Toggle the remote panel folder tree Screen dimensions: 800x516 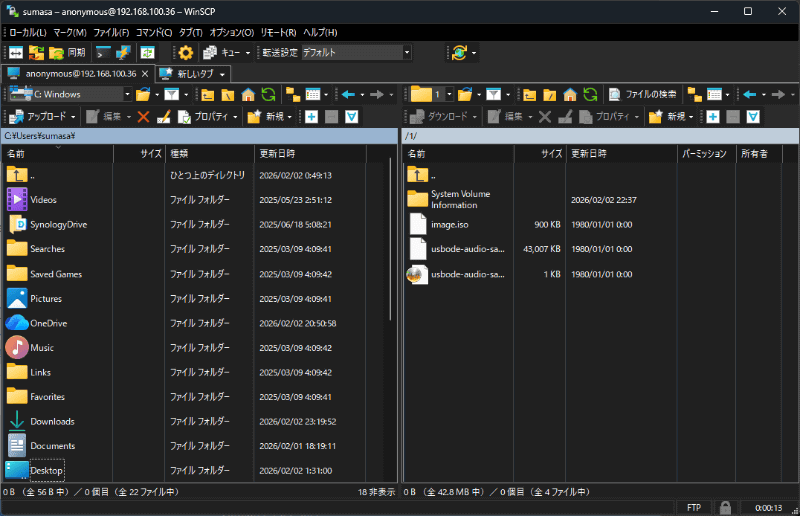(x=694, y=94)
